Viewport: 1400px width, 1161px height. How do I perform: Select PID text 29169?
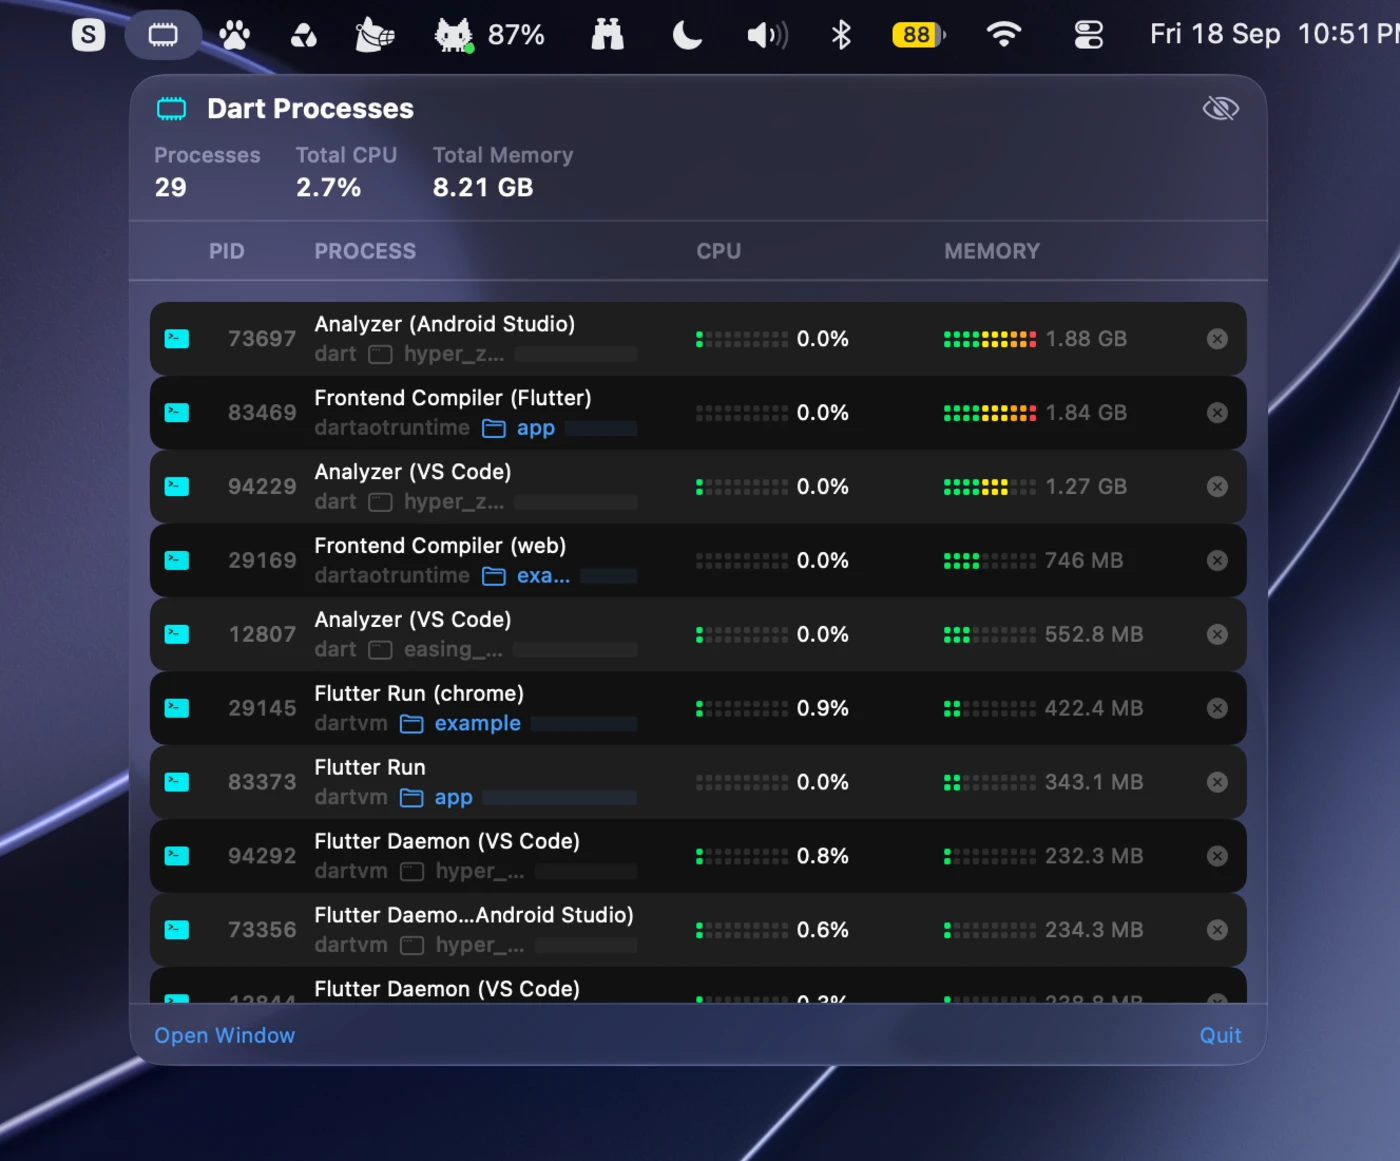(x=262, y=561)
